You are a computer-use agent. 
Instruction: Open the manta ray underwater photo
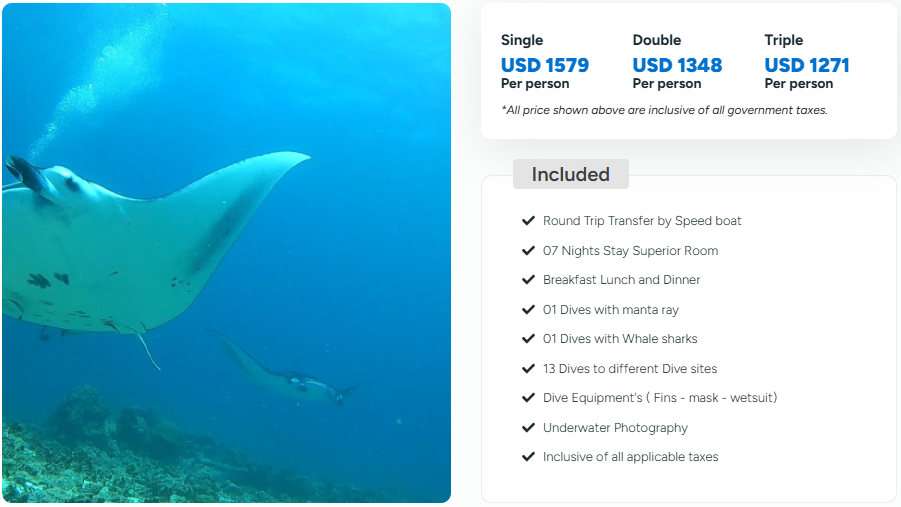226,253
